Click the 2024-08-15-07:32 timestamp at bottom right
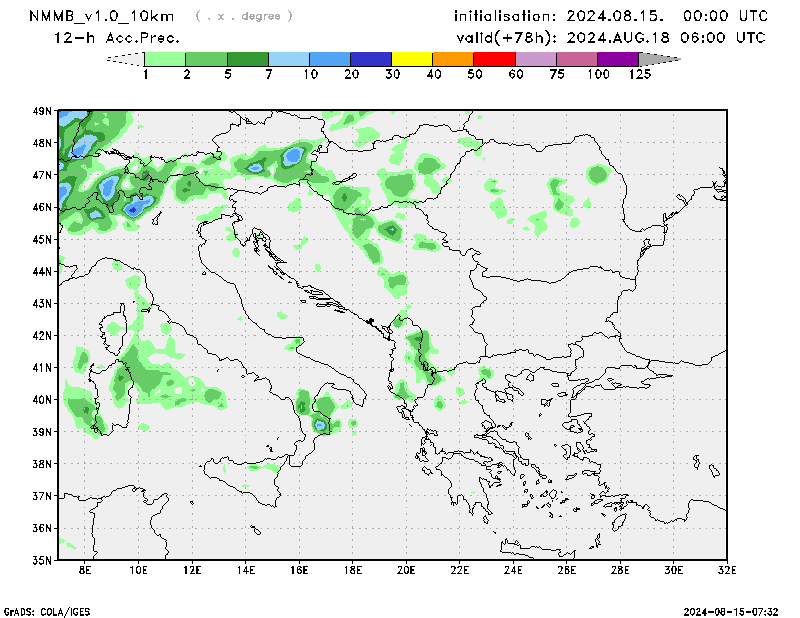 [737, 610]
